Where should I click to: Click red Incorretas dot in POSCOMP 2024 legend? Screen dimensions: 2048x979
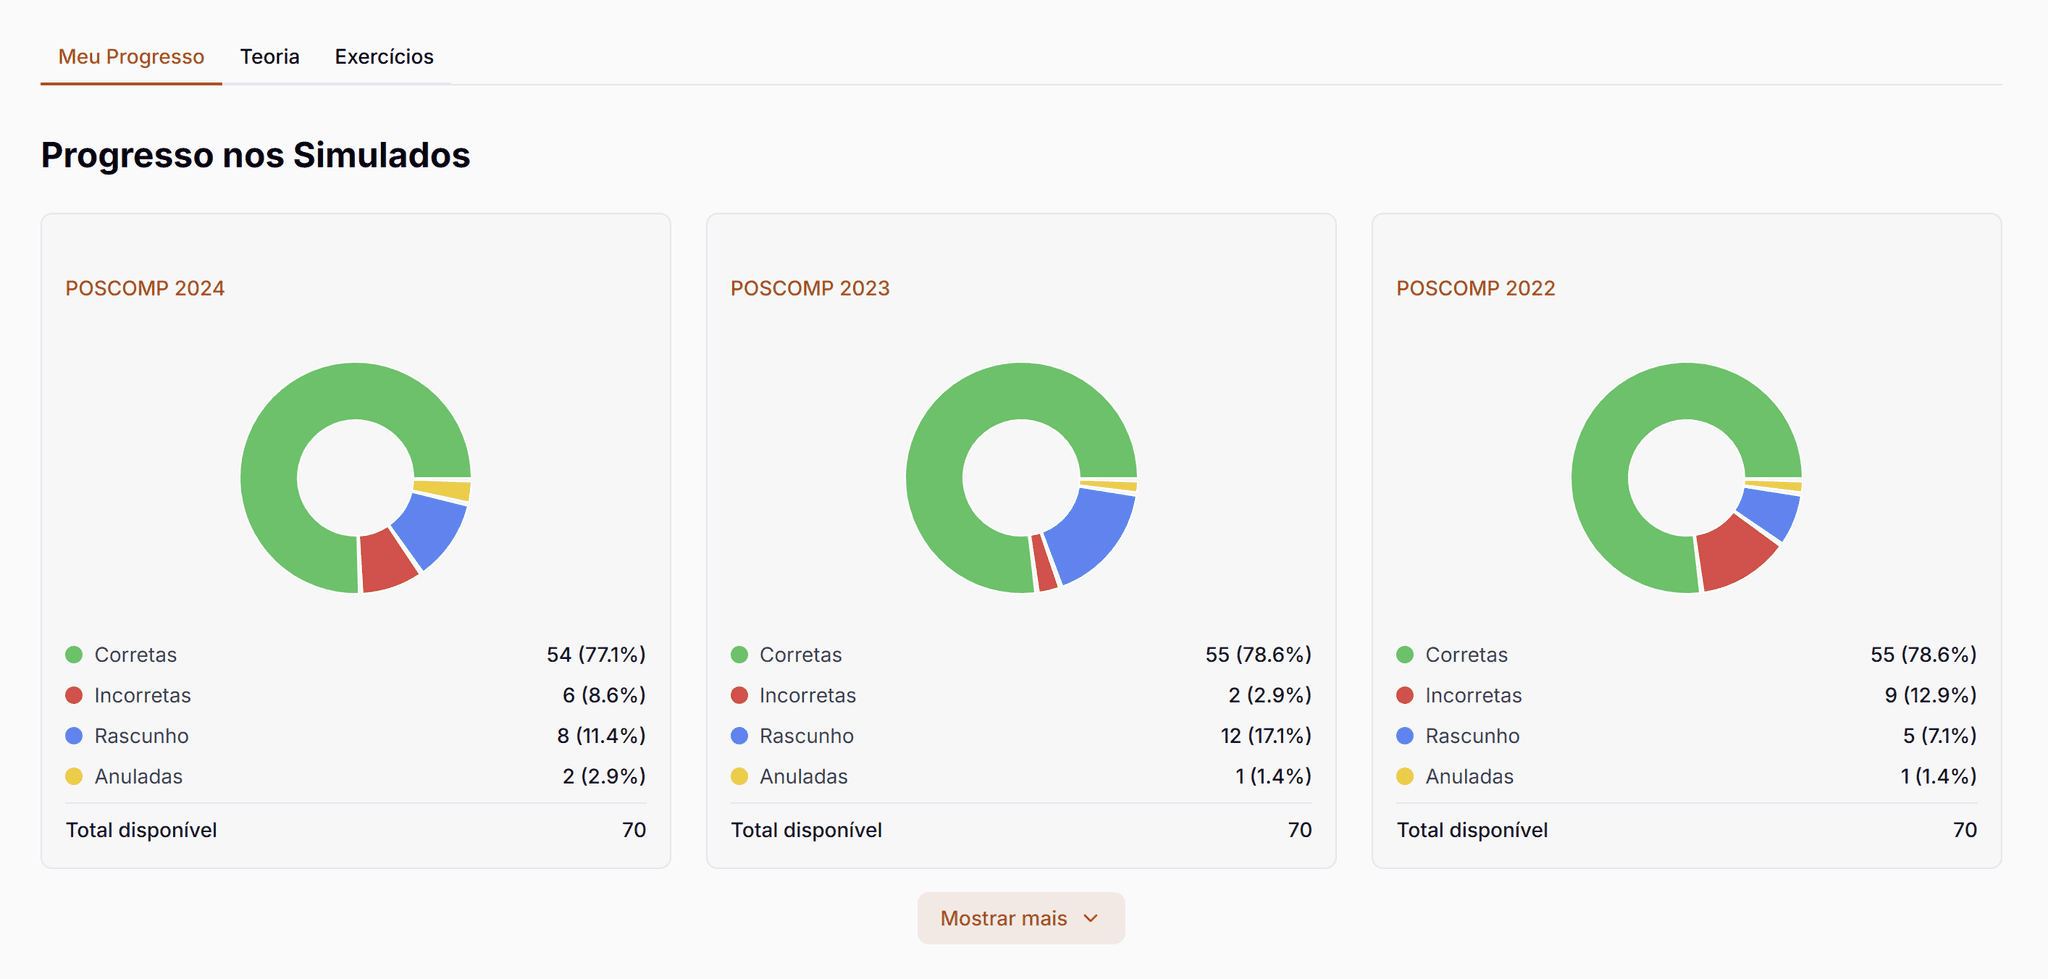click(74, 695)
